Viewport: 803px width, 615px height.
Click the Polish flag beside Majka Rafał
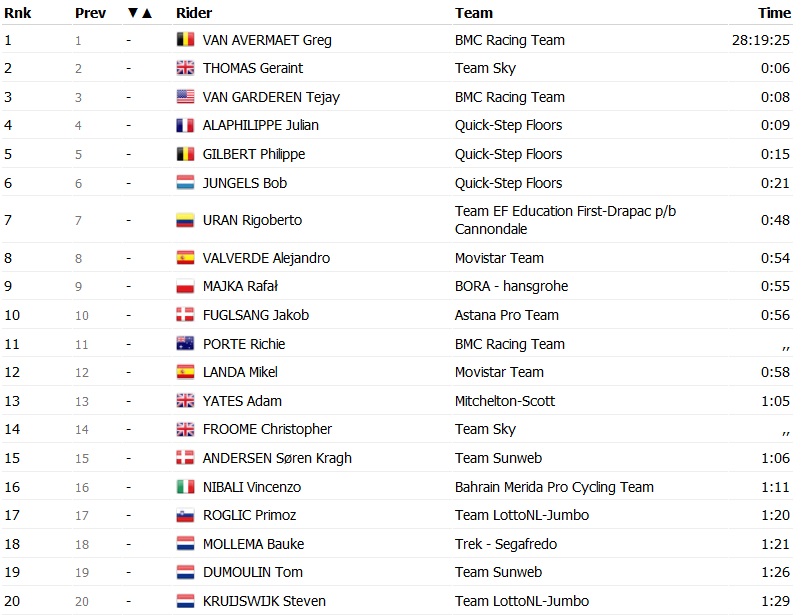[x=185, y=286]
